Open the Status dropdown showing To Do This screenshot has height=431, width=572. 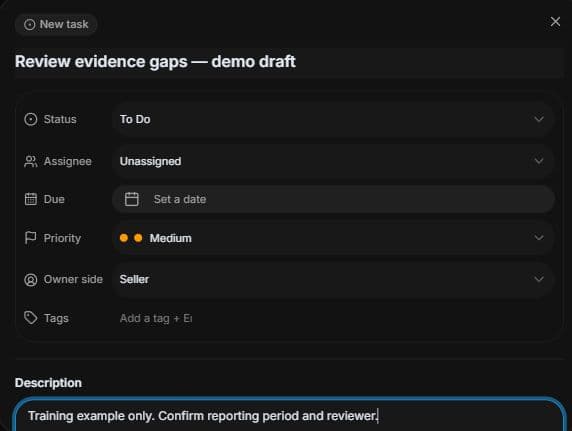tap(333, 119)
